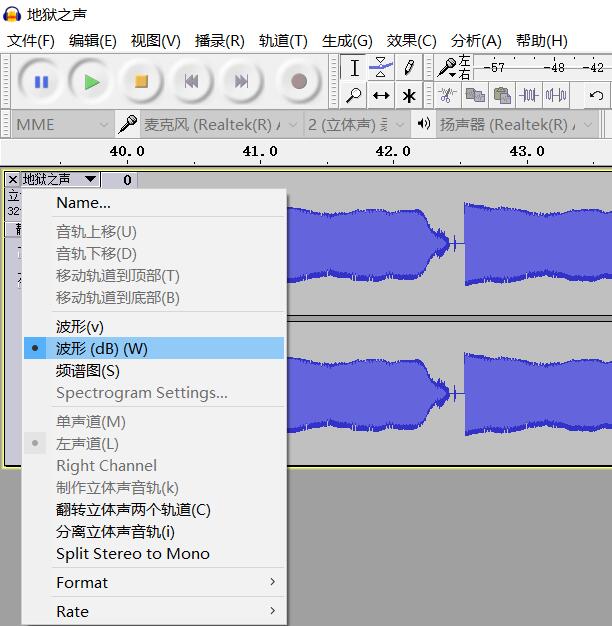Start playback with the green Play button
The width and height of the screenshot is (612, 626).
91,82
